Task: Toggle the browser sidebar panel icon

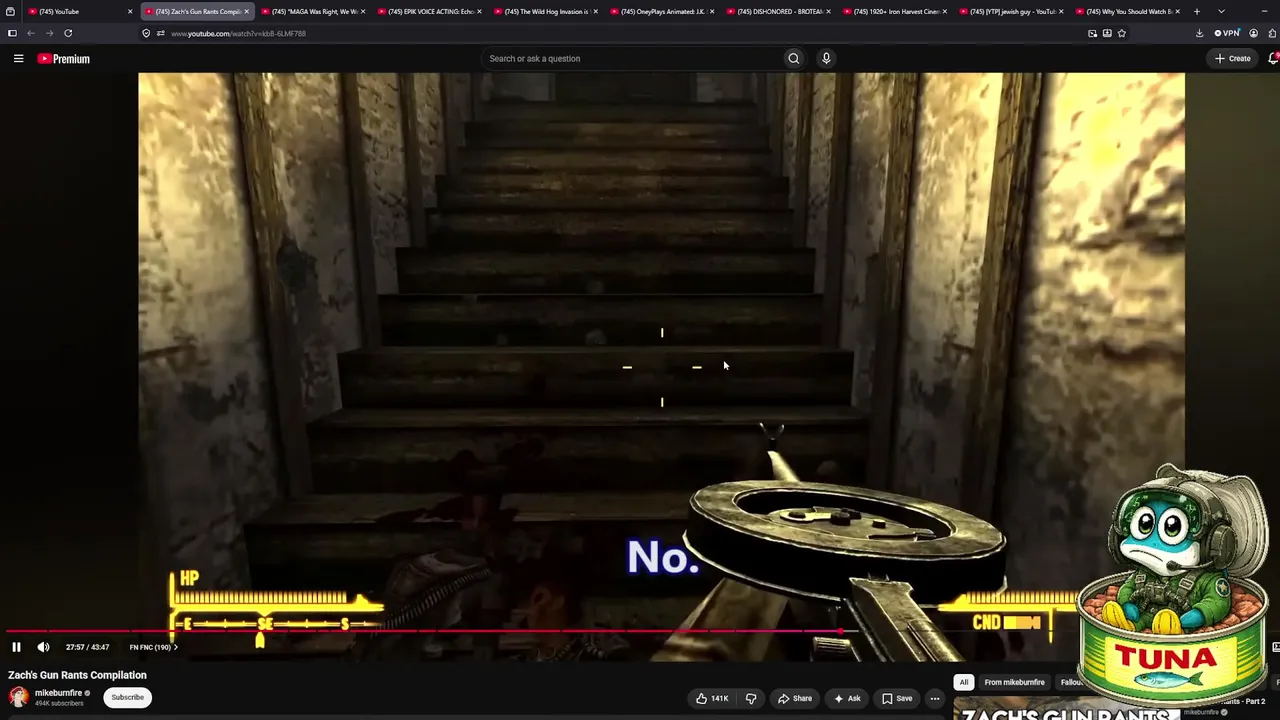Action: coord(12,33)
